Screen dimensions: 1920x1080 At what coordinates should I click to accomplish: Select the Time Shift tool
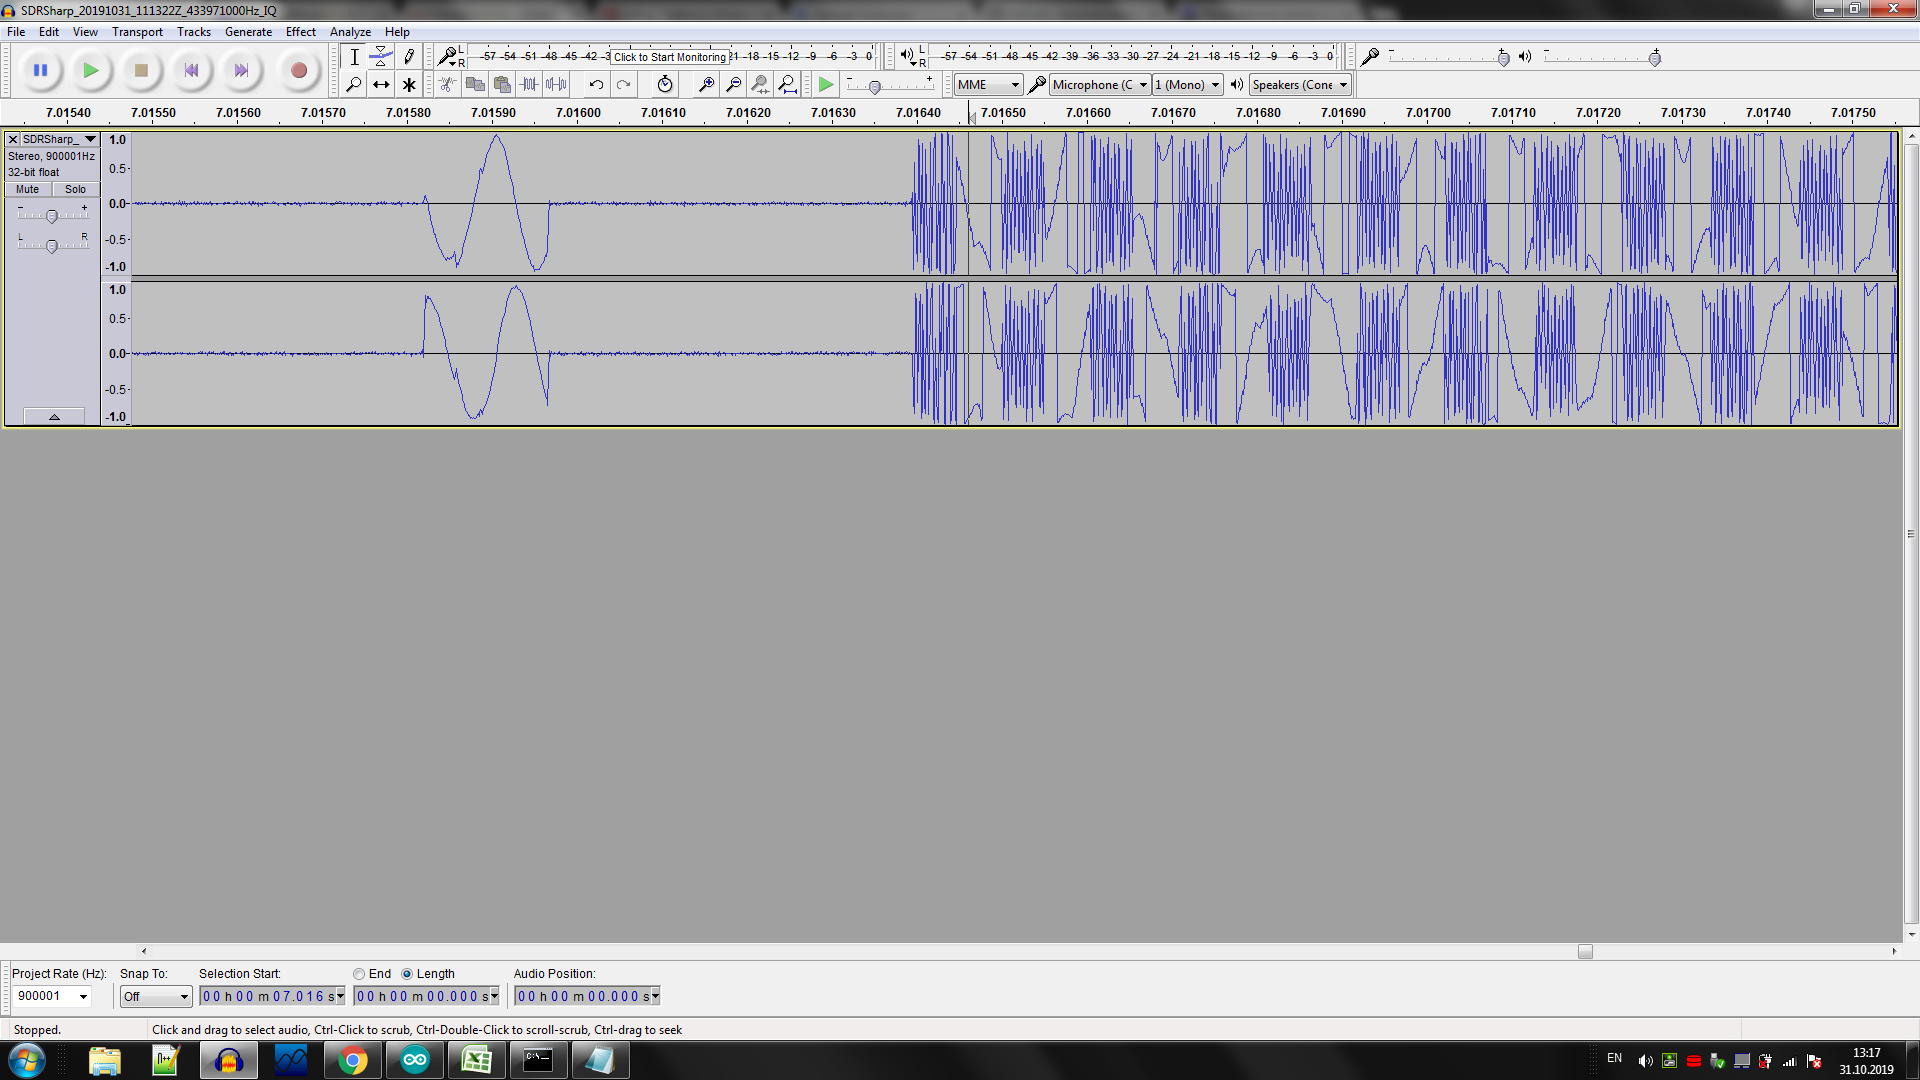pyautogui.click(x=381, y=85)
